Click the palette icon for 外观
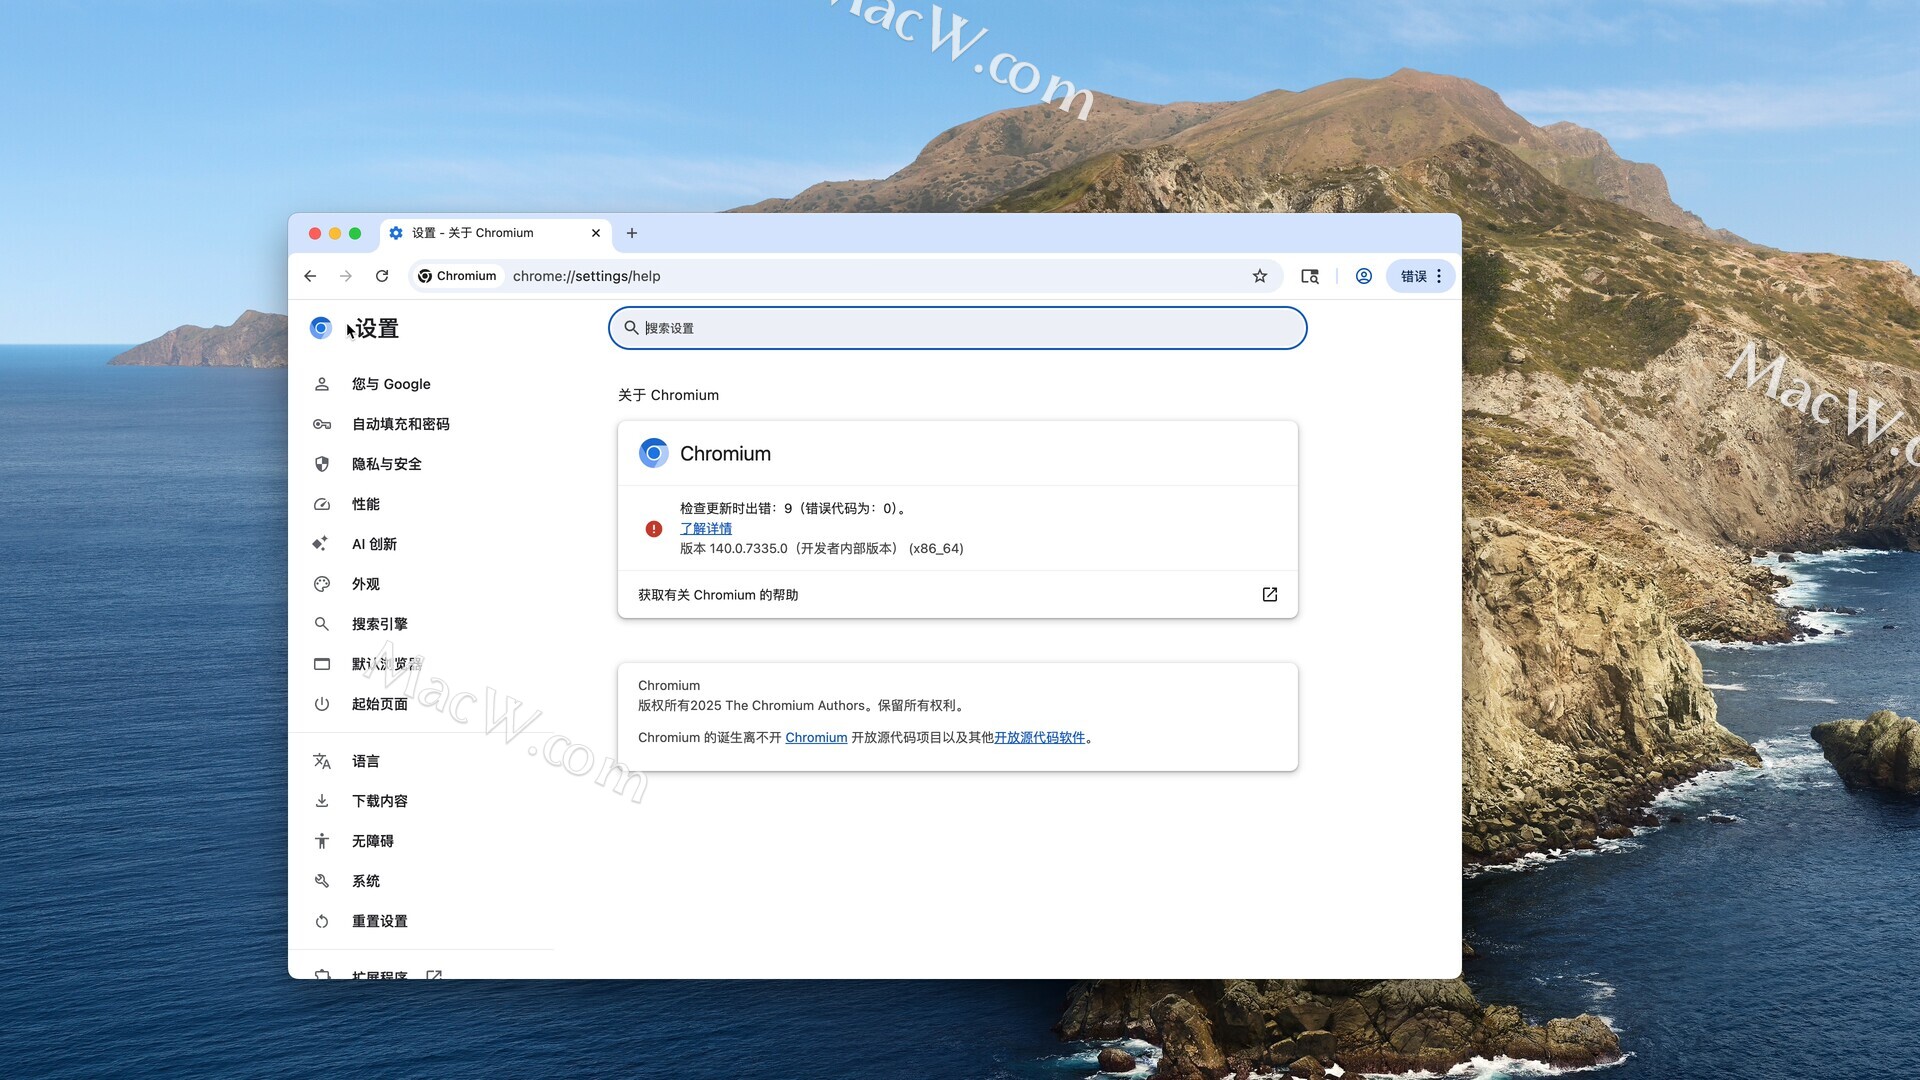1920x1080 pixels. 322,584
